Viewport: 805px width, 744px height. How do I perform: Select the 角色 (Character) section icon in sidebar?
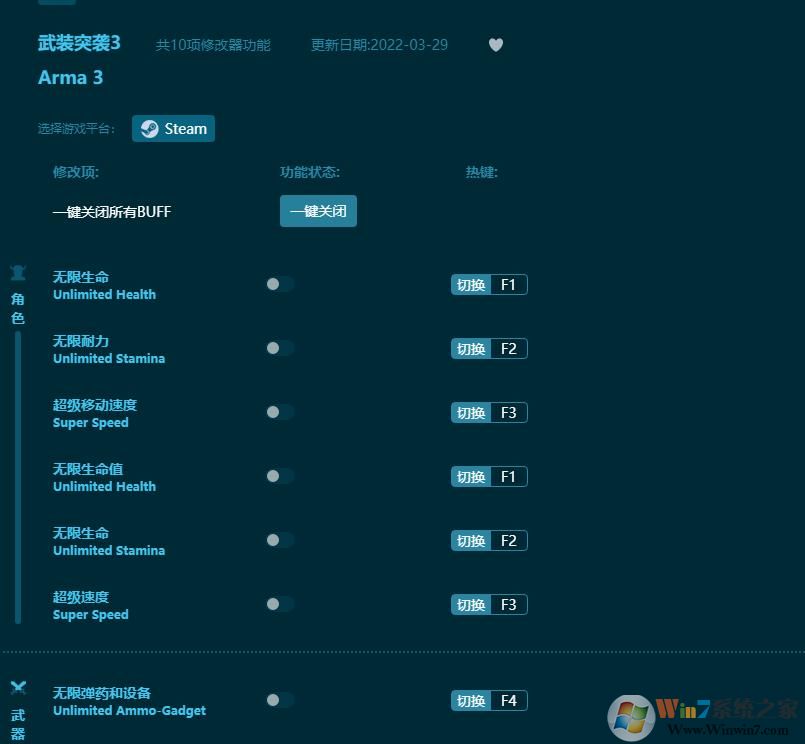tap(18, 271)
